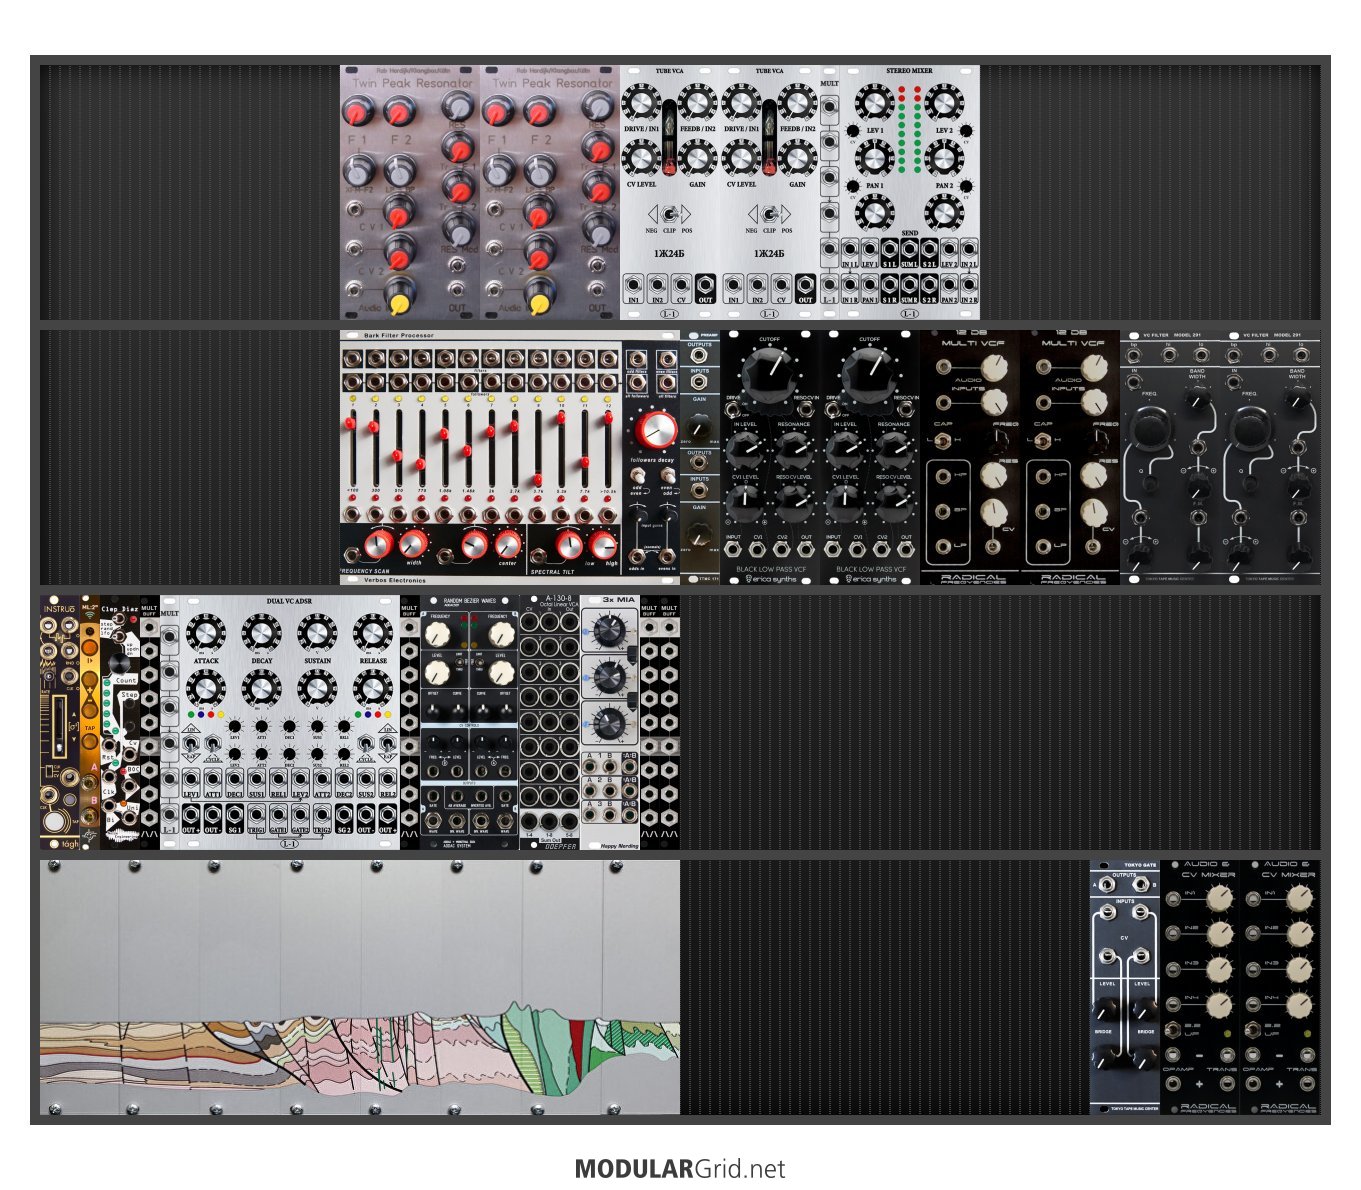This screenshot has height=1190, width=1361.
Task: Flip left LIN/EXP switch on Dual VC ADSR
Action: (x=190, y=745)
